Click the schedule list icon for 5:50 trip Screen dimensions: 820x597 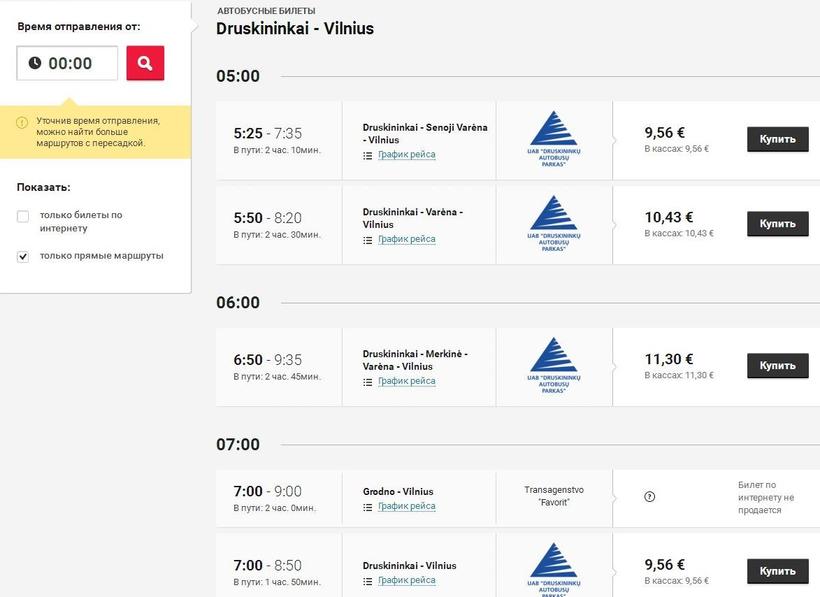(x=368, y=239)
